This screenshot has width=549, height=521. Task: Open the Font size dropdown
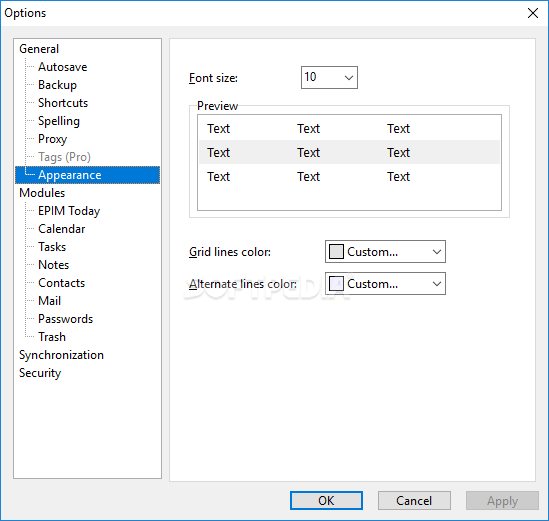329,77
